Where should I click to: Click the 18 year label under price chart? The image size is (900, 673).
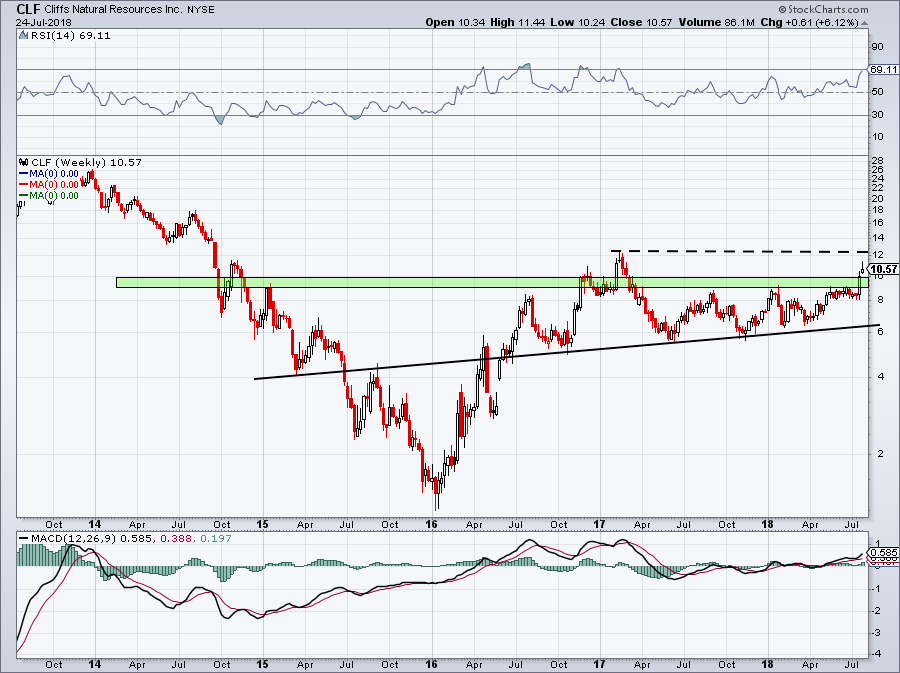pos(767,524)
